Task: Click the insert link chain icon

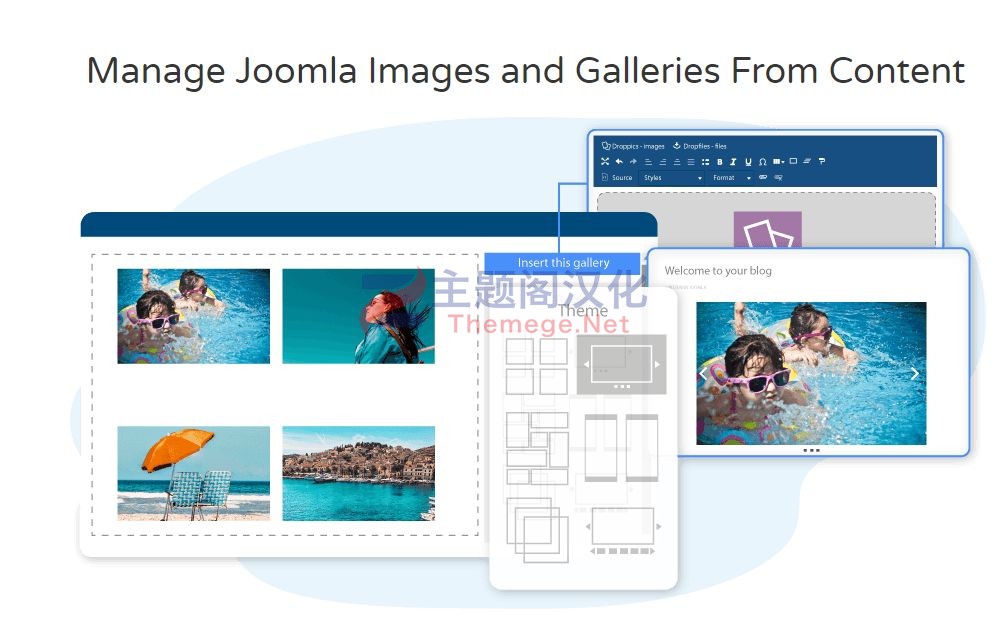Action: 763,177
